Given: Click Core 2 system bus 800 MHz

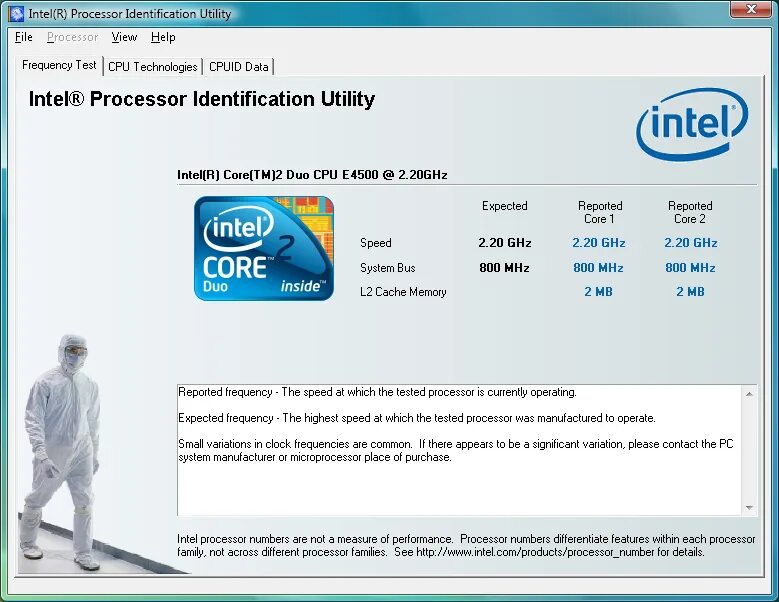Looking at the screenshot, I should pos(690,268).
